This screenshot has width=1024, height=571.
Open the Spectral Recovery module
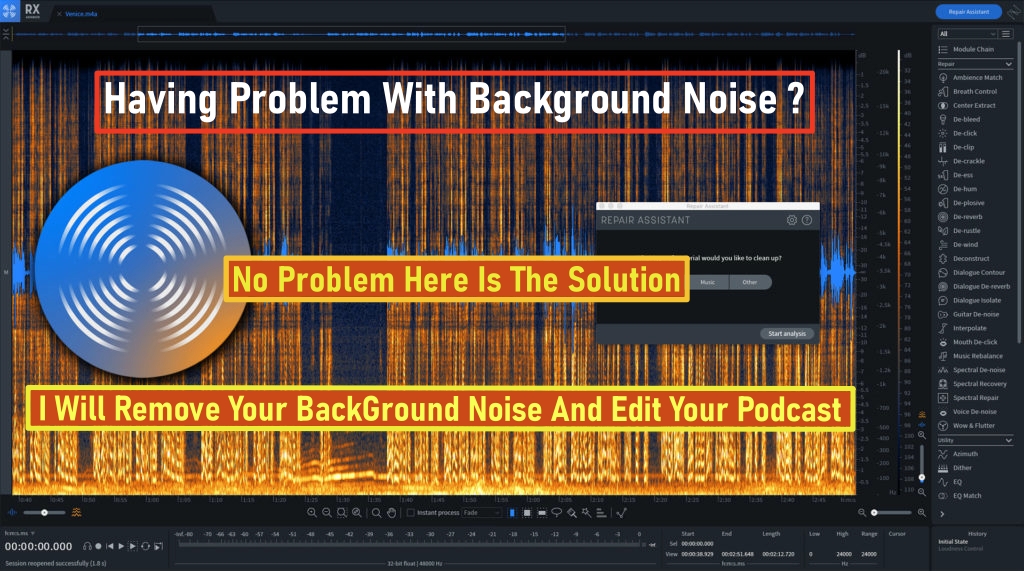click(x=972, y=384)
